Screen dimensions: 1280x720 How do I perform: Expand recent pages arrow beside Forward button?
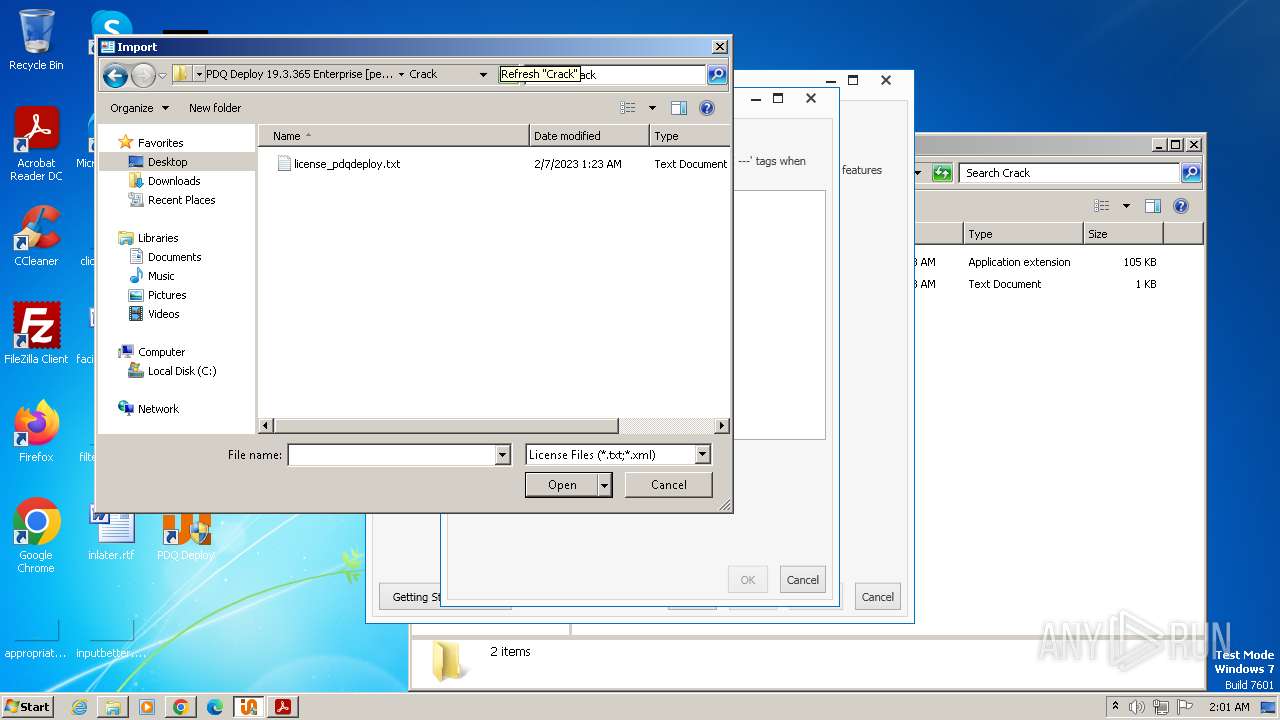pos(164,75)
